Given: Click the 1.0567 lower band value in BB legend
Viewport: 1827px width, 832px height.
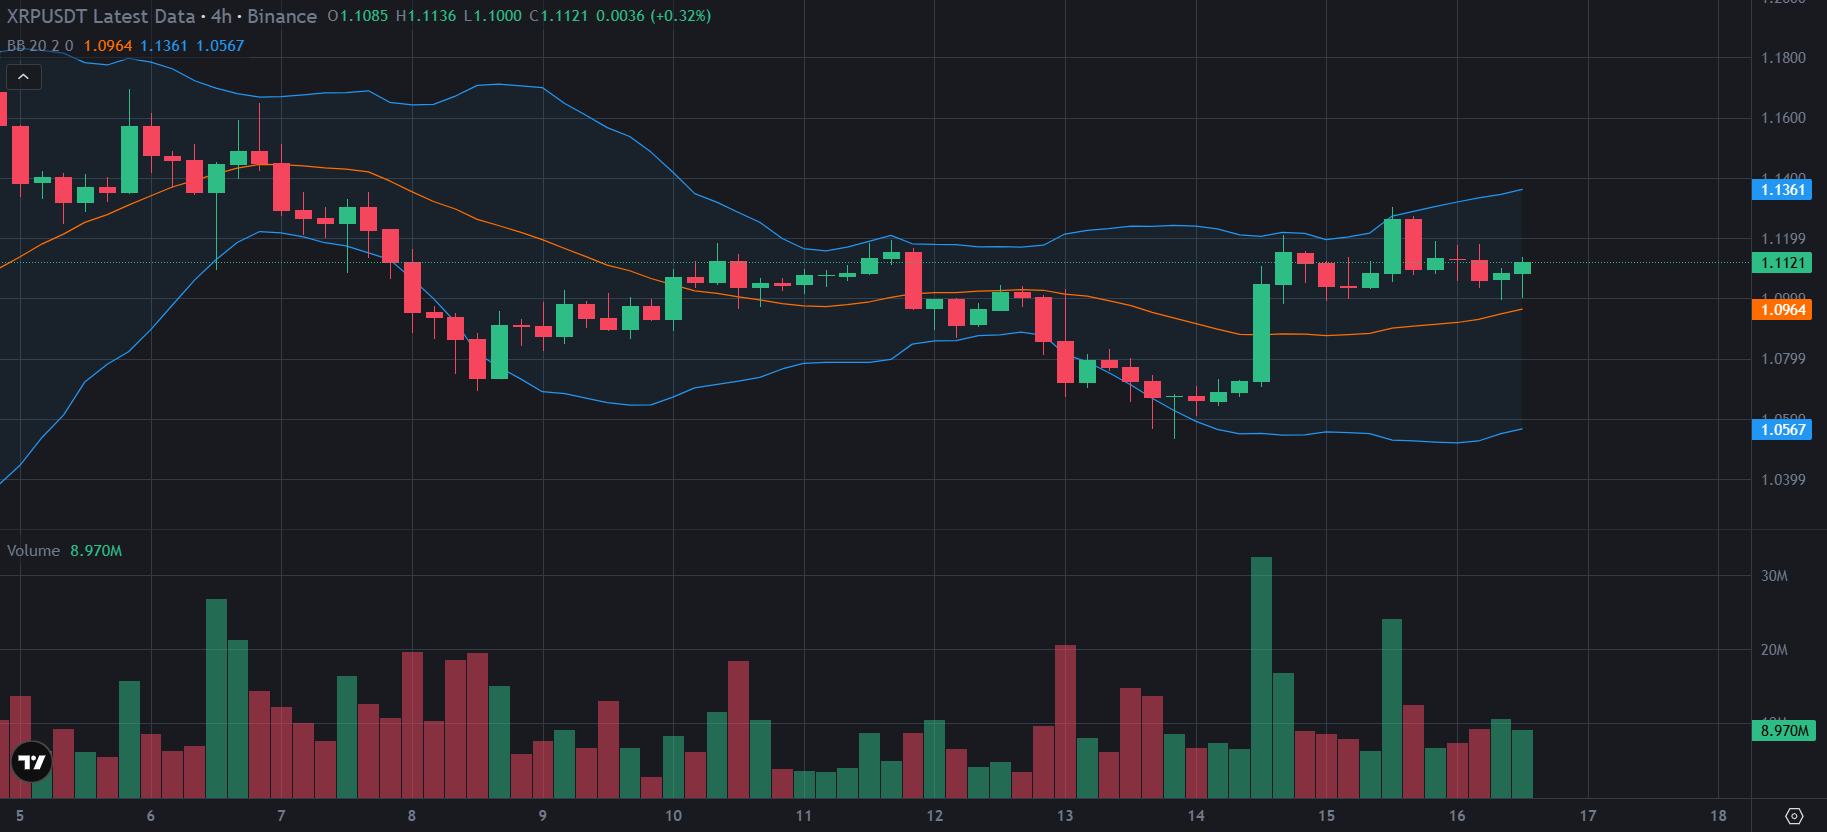Looking at the screenshot, I should click(220, 46).
